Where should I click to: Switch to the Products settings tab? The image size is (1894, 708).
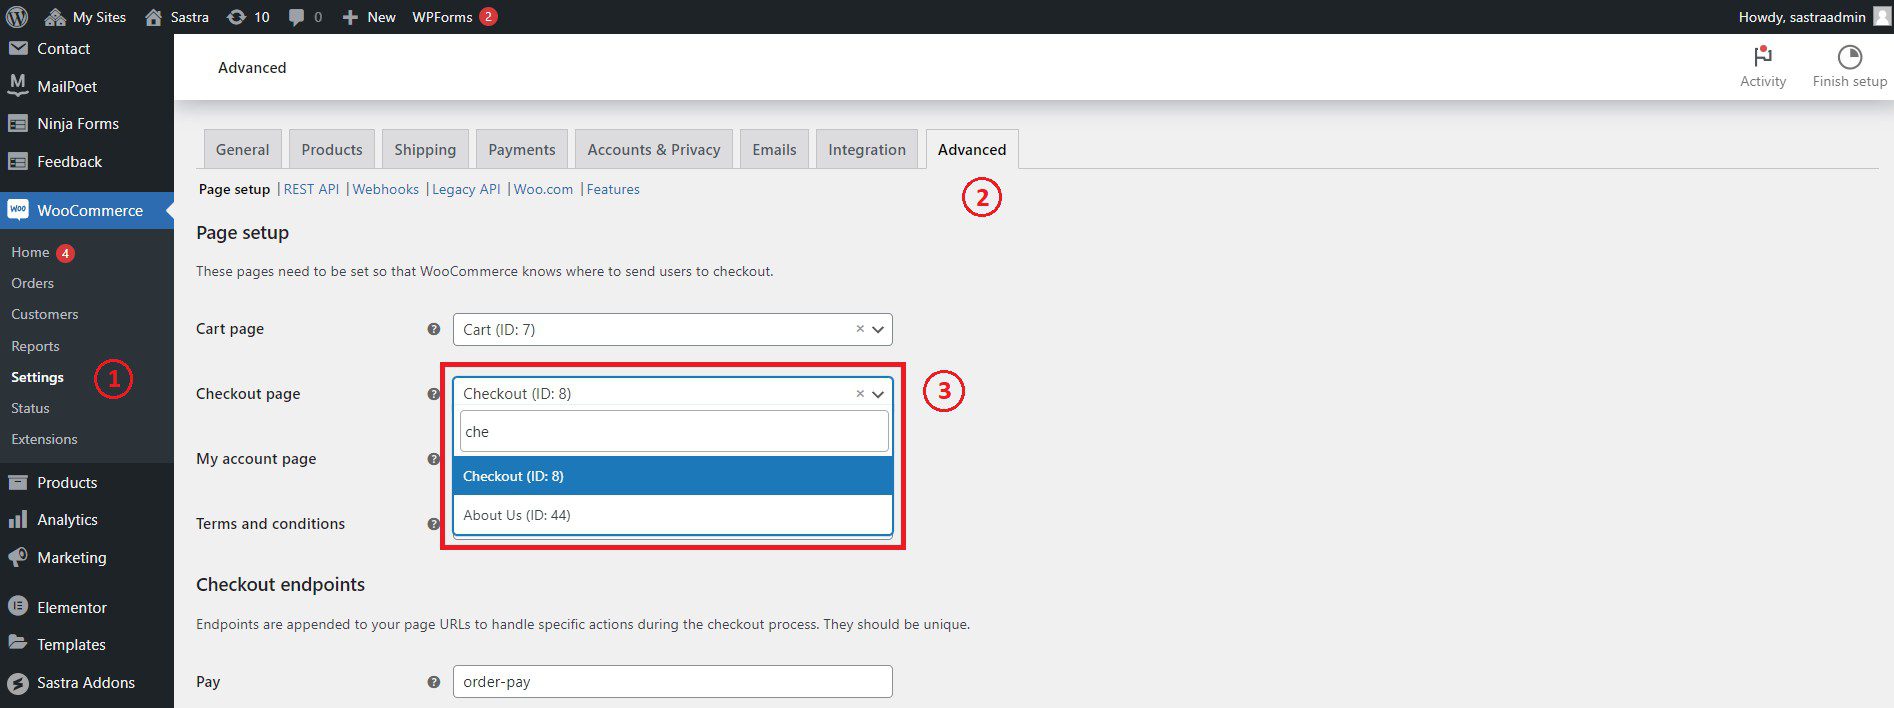pyautogui.click(x=331, y=149)
